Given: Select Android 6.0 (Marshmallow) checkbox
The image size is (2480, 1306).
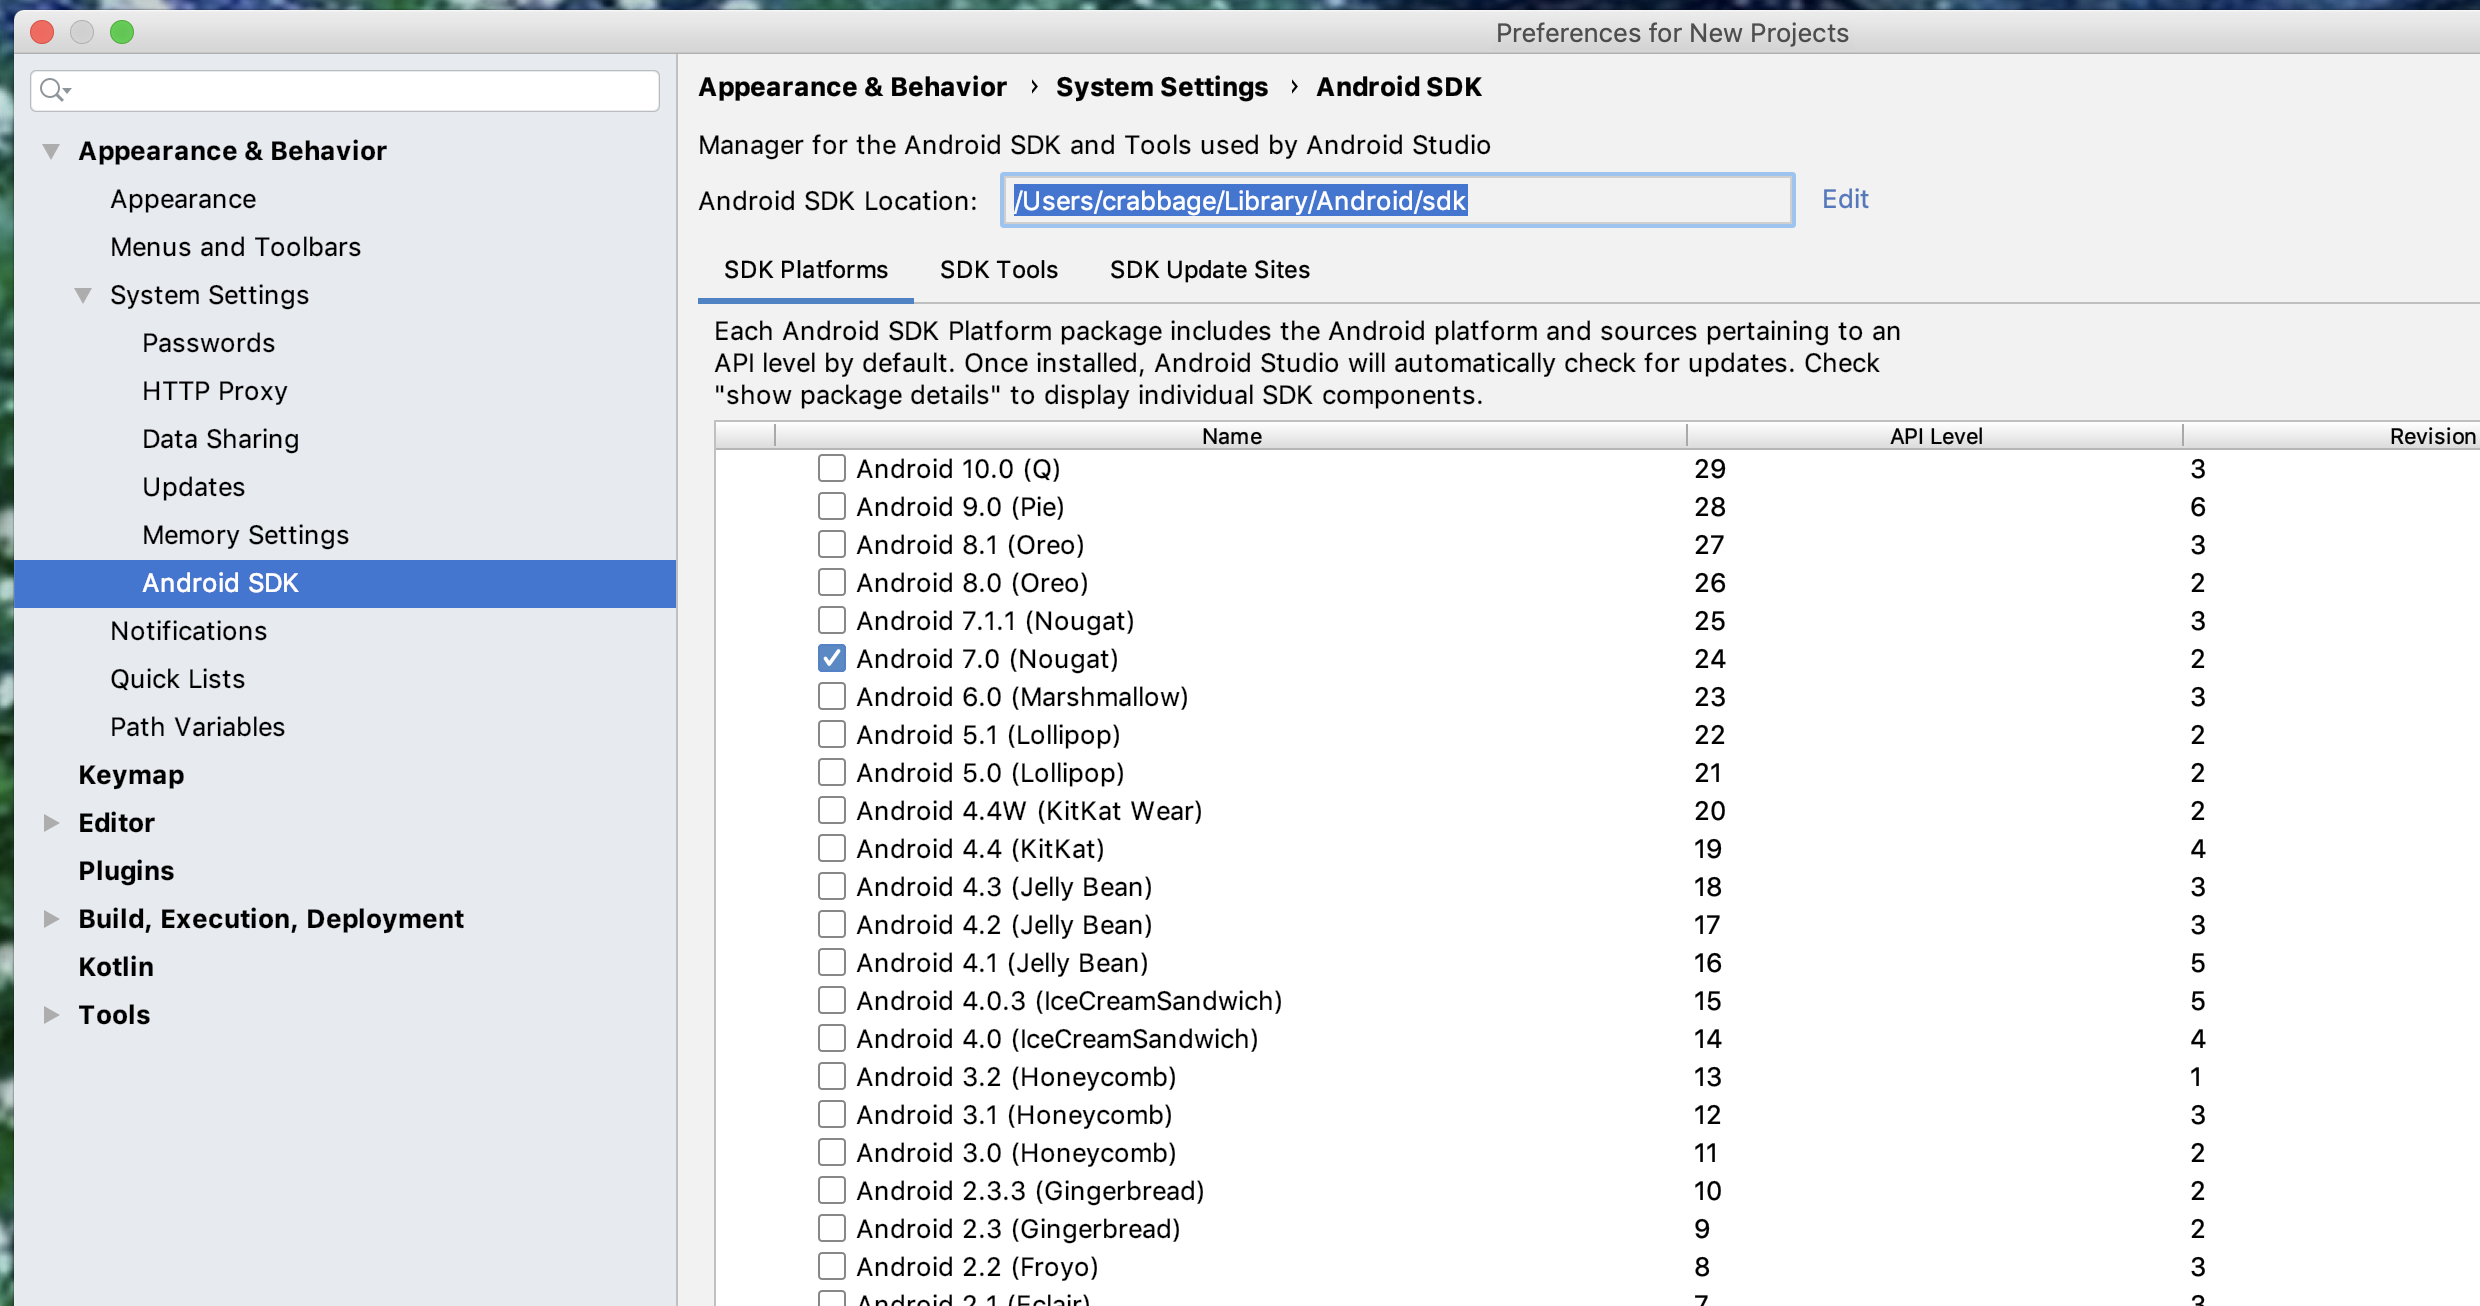Looking at the screenshot, I should point(831,696).
